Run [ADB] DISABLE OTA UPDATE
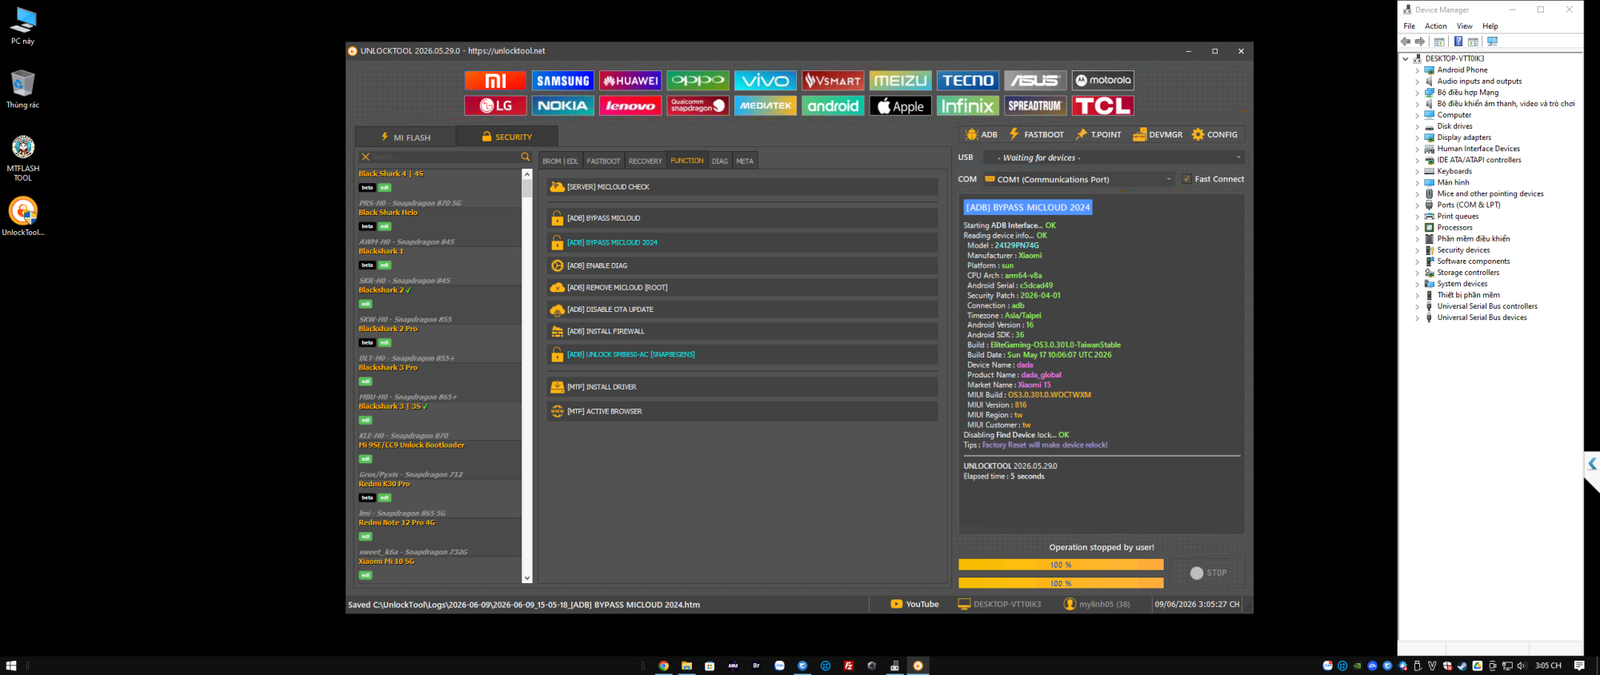Image resolution: width=1600 pixels, height=675 pixels. (x=742, y=310)
